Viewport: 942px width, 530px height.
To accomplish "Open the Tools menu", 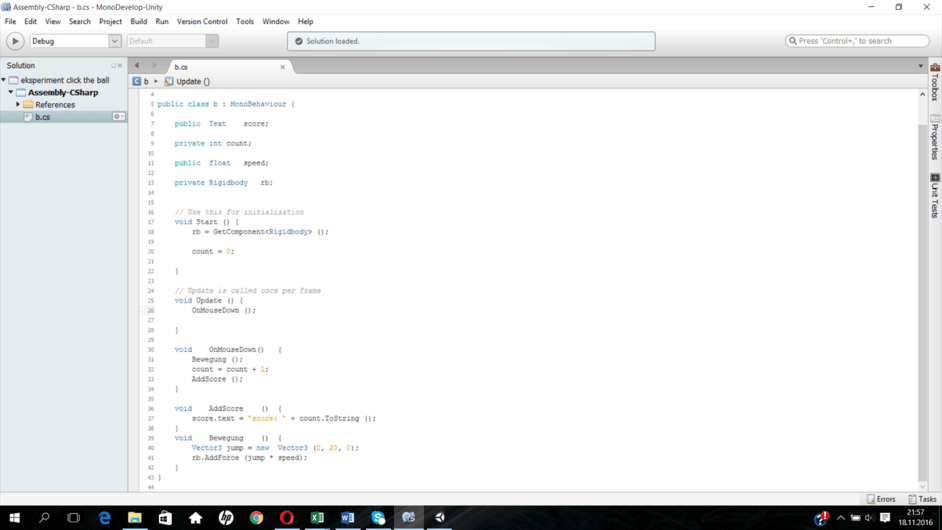I will pos(245,21).
